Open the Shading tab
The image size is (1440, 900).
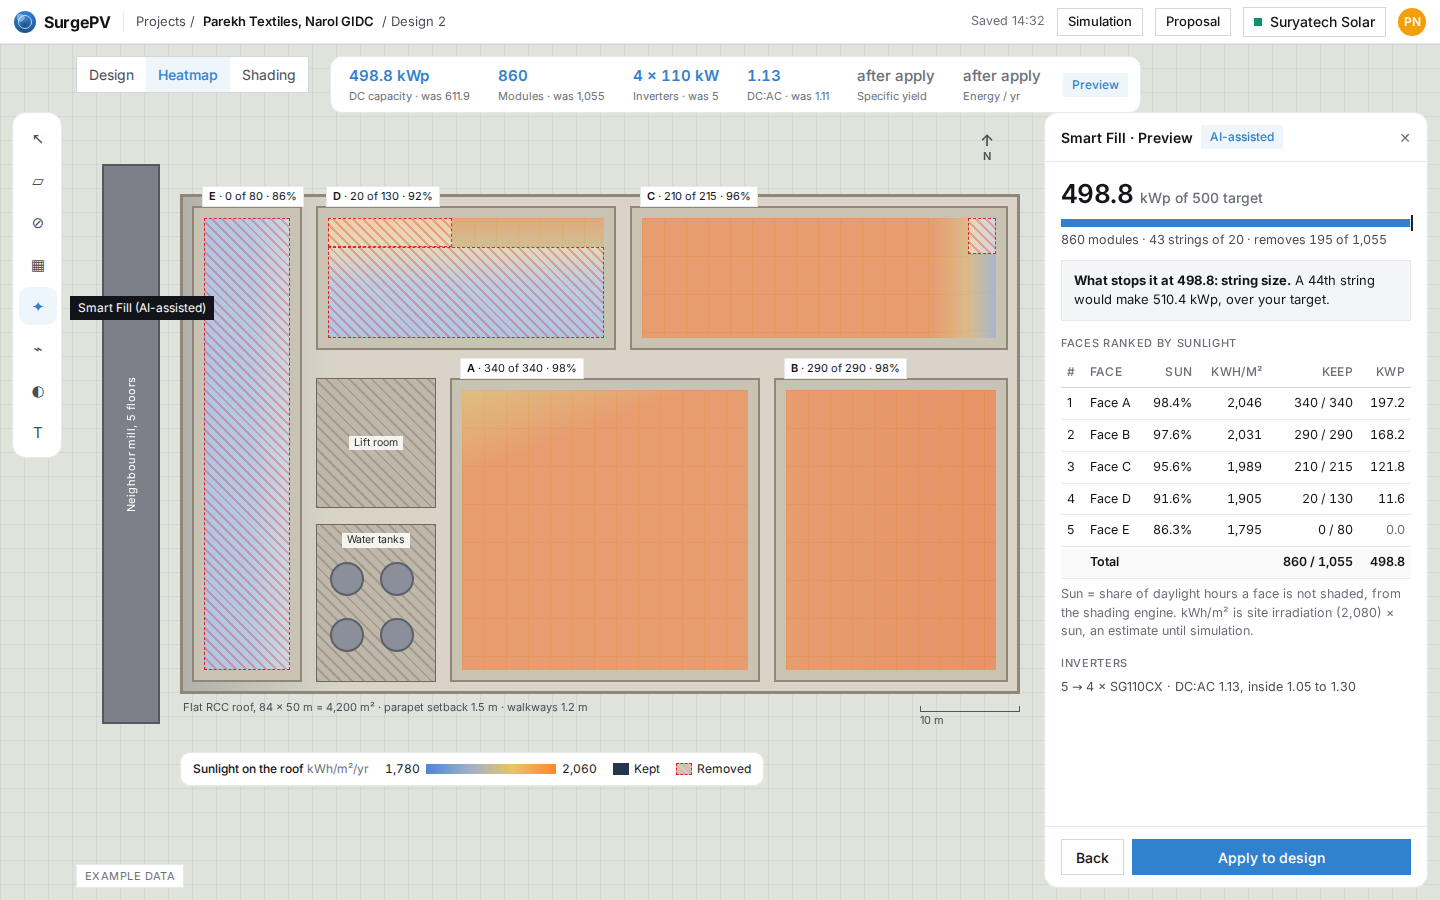[x=269, y=75]
